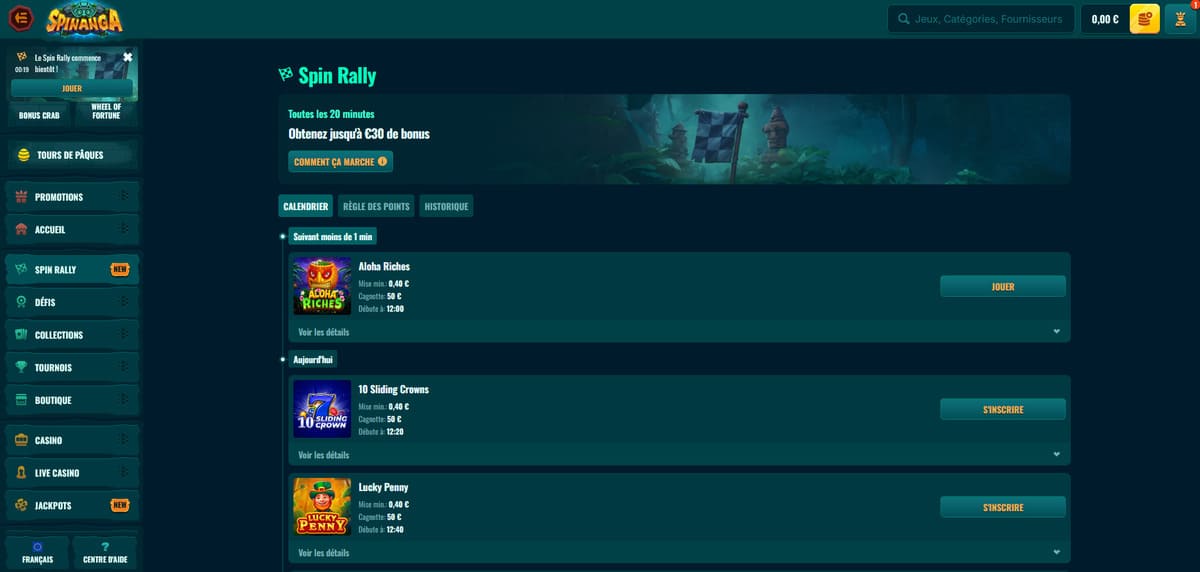
Task: Focus the games search field
Action: tap(990, 19)
